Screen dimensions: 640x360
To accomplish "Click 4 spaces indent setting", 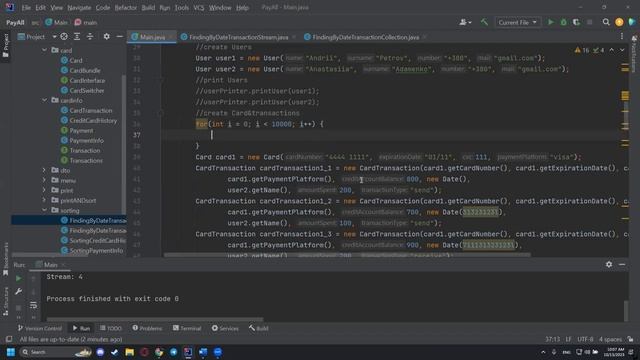I will [x=610, y=339].
